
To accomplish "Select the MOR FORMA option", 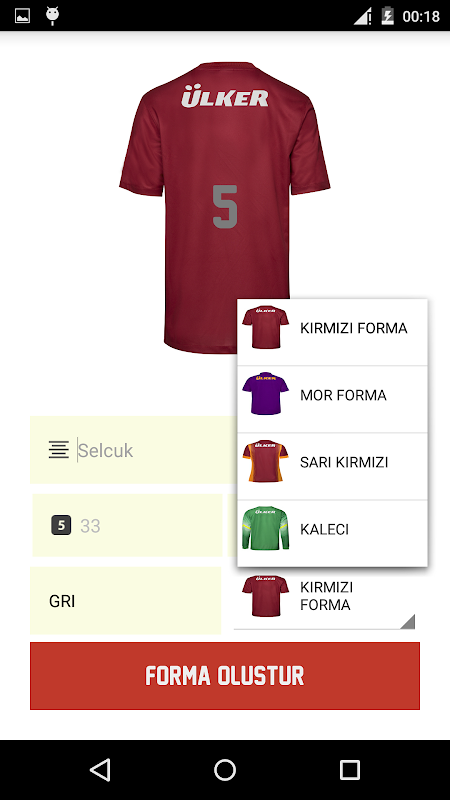I will [x=333, y=399].
